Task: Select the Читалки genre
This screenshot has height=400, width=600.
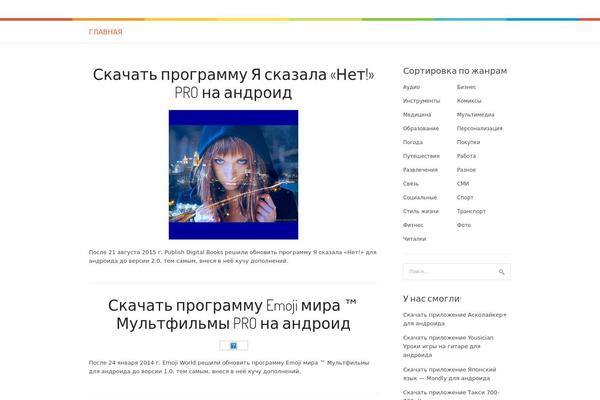Action: 414,238
